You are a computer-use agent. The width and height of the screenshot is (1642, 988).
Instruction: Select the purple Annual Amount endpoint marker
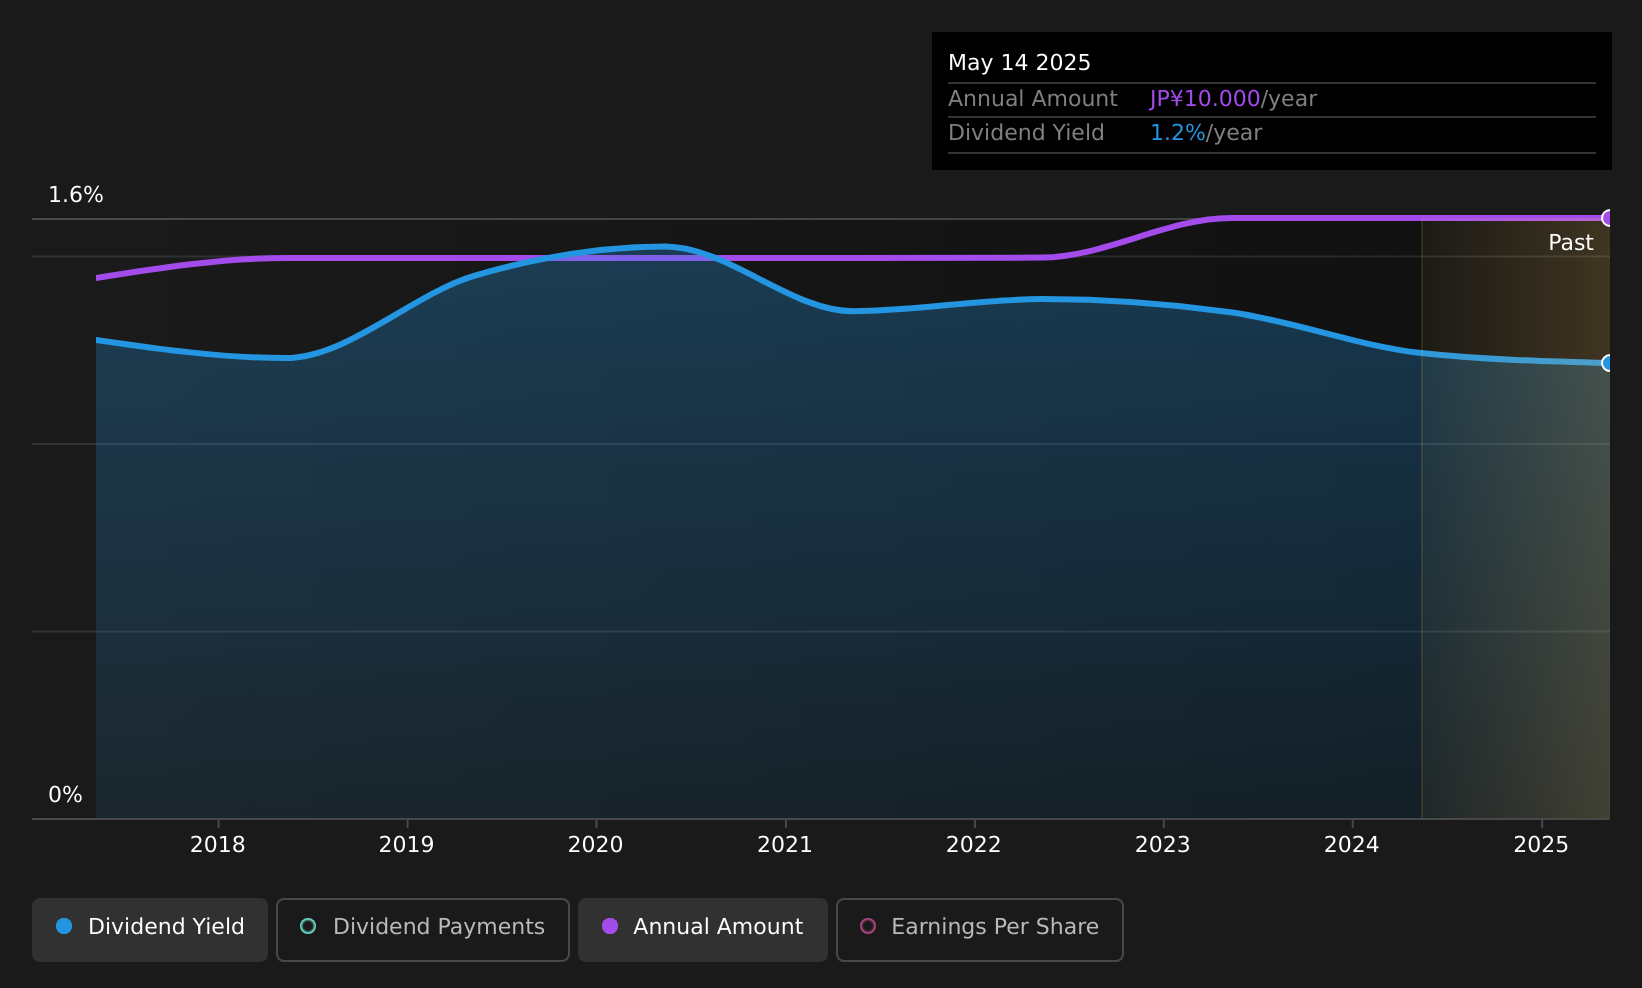coord(1608,218)
